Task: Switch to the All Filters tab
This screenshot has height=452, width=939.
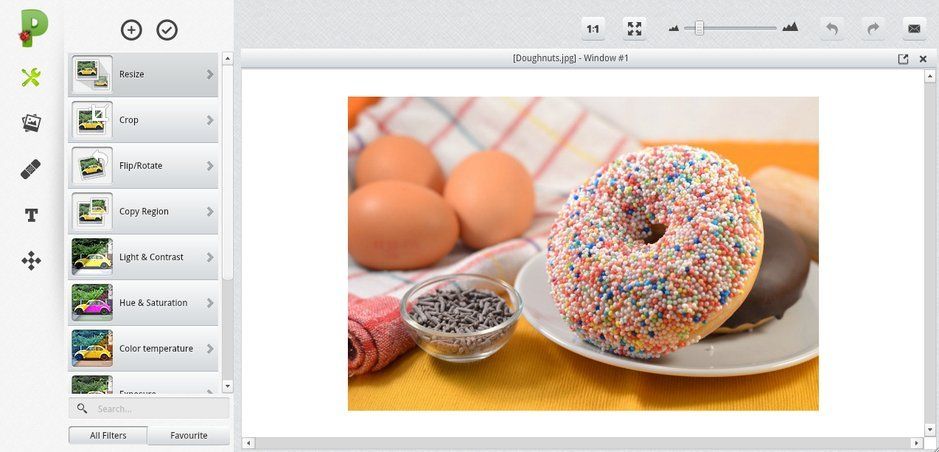Action: click(107, 436)
